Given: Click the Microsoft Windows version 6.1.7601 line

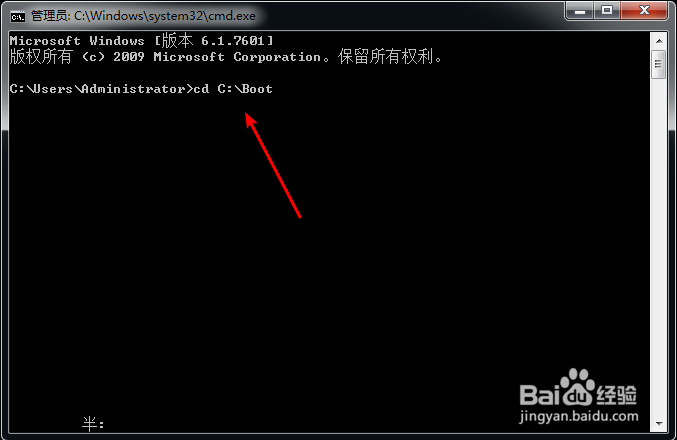Looking at the screenshot, I should (142, 41).
